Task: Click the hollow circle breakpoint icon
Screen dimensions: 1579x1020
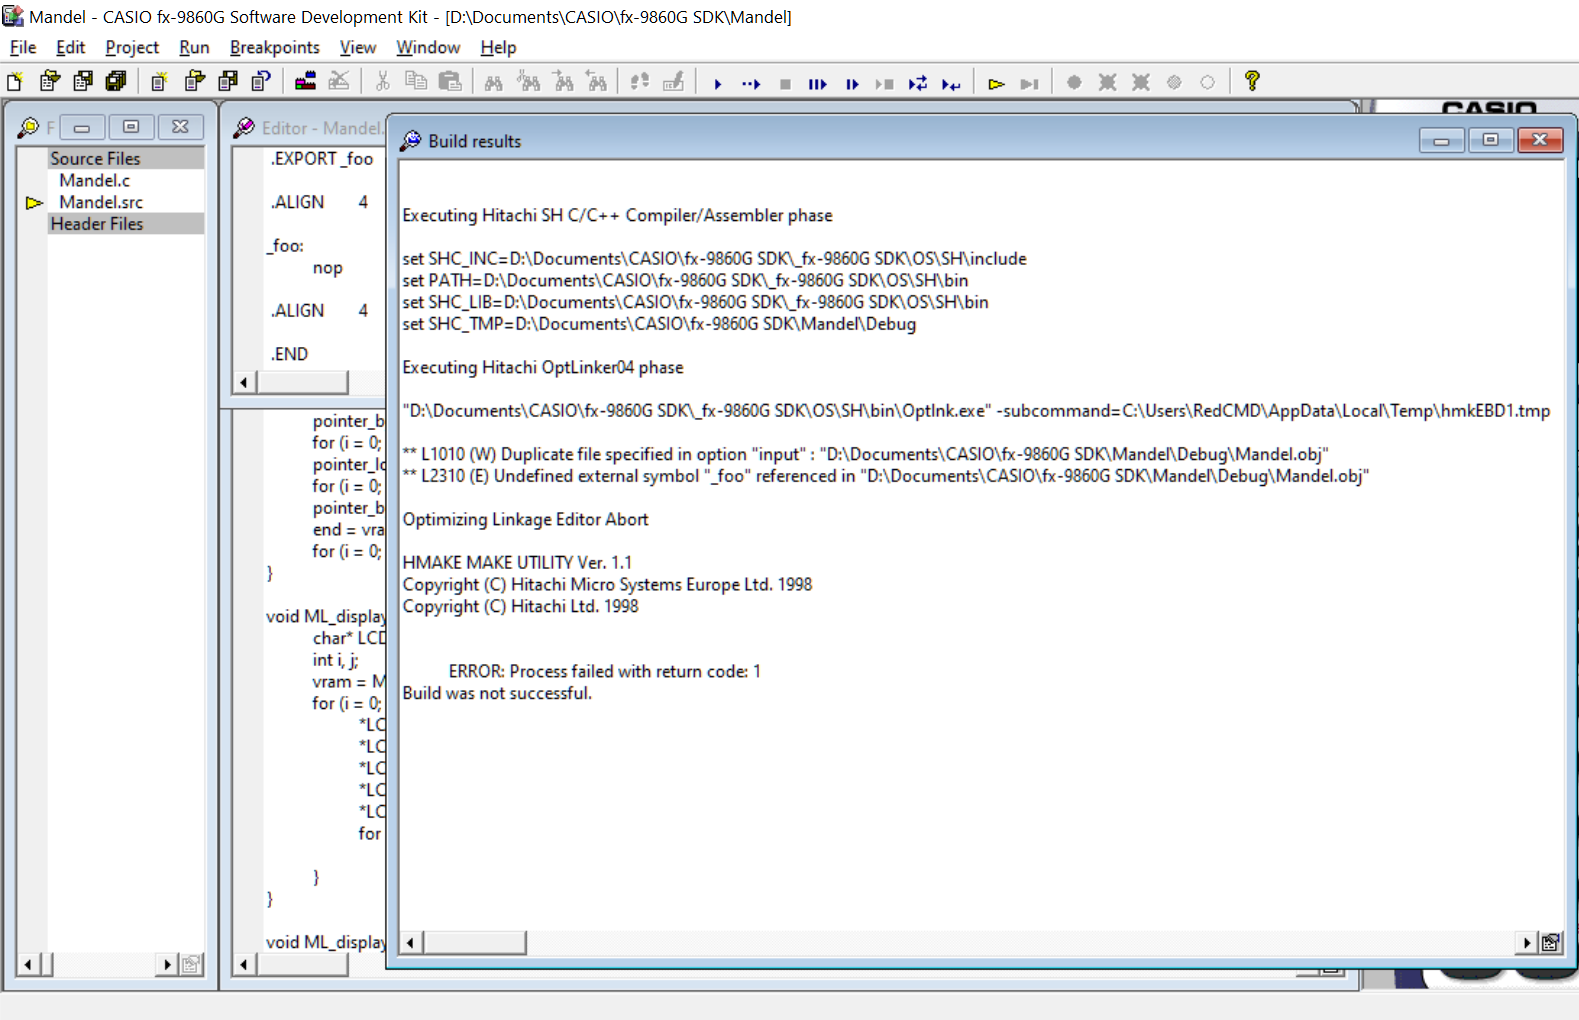Action: click(x=1208, y=82)
